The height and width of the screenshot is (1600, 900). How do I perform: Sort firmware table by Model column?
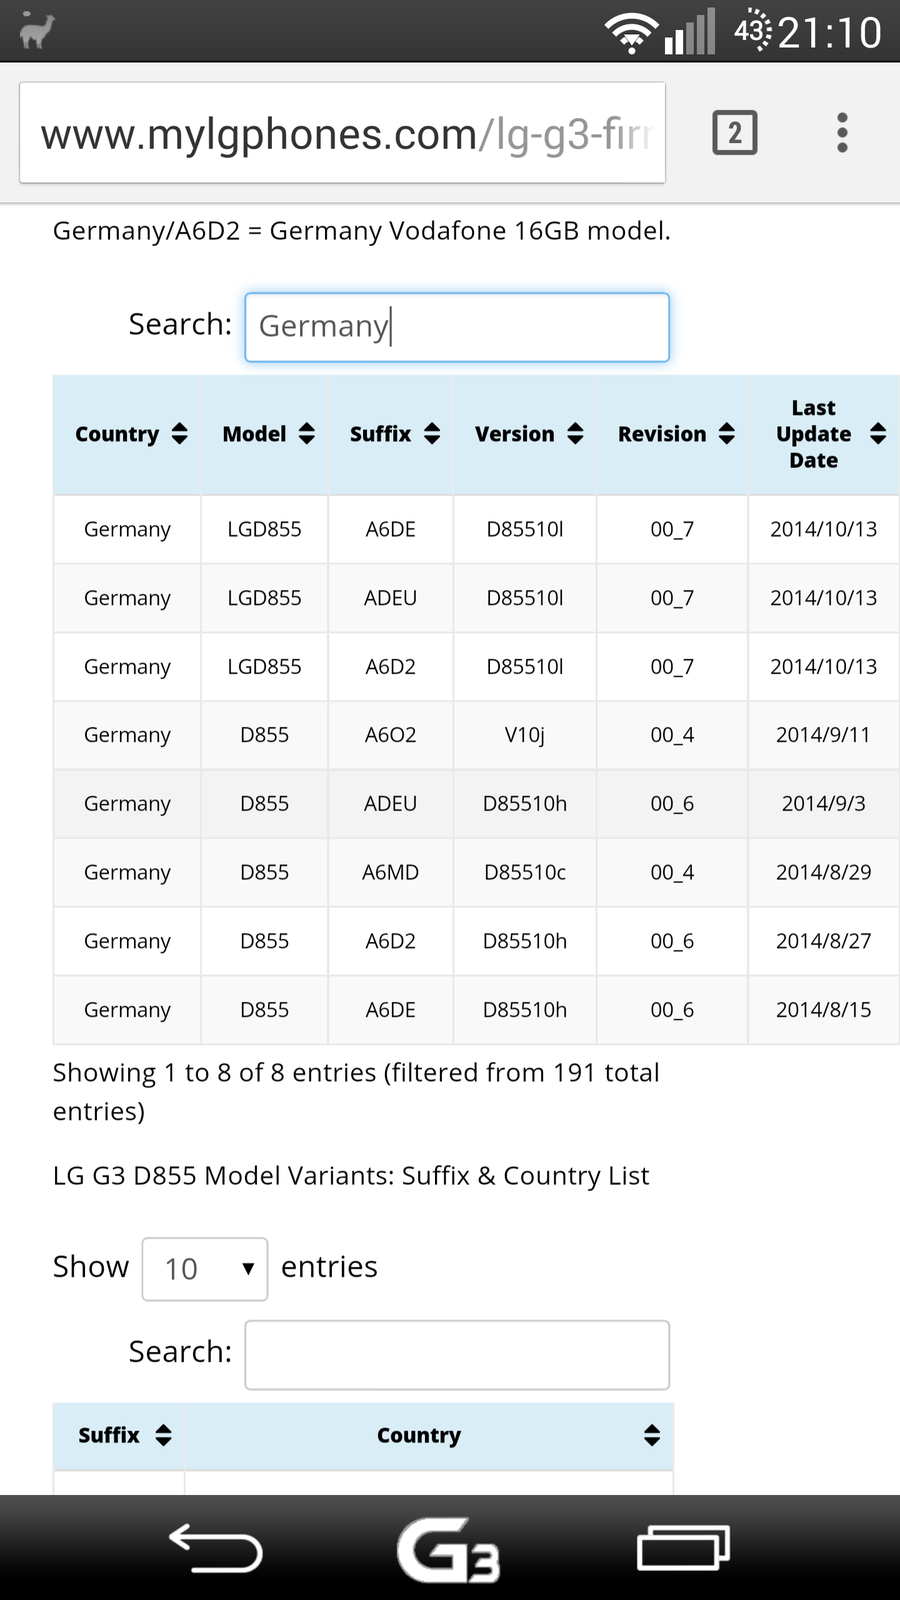pos(265,434)
